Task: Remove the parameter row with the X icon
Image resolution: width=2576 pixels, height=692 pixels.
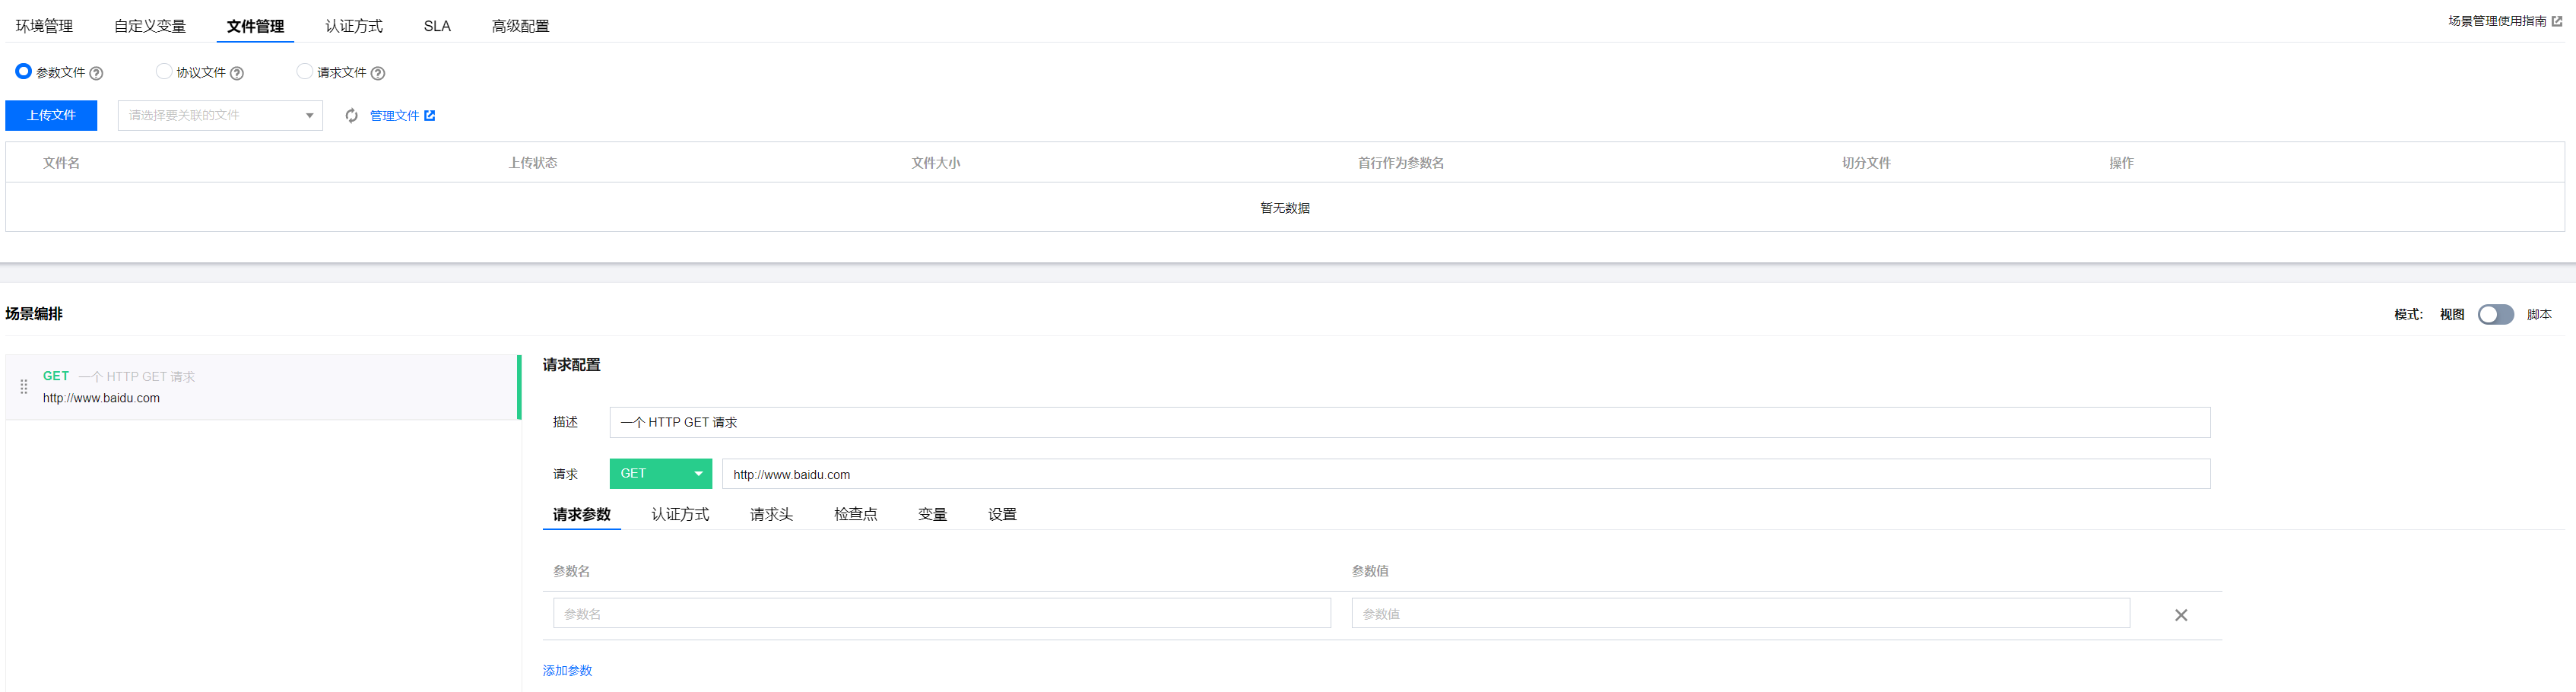Action: click(x=2181, y=615)
